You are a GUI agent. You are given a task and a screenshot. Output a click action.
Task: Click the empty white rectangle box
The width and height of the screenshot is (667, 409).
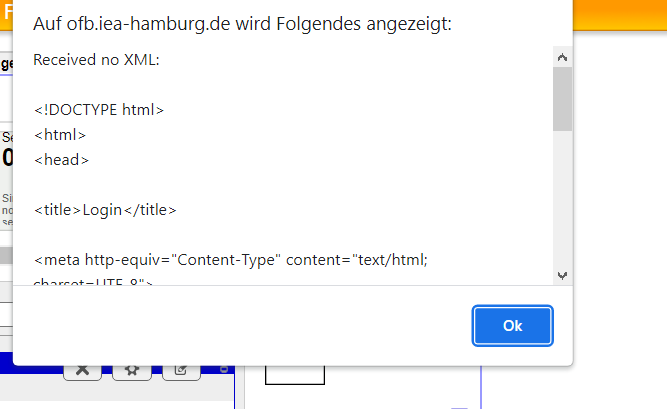295,375
